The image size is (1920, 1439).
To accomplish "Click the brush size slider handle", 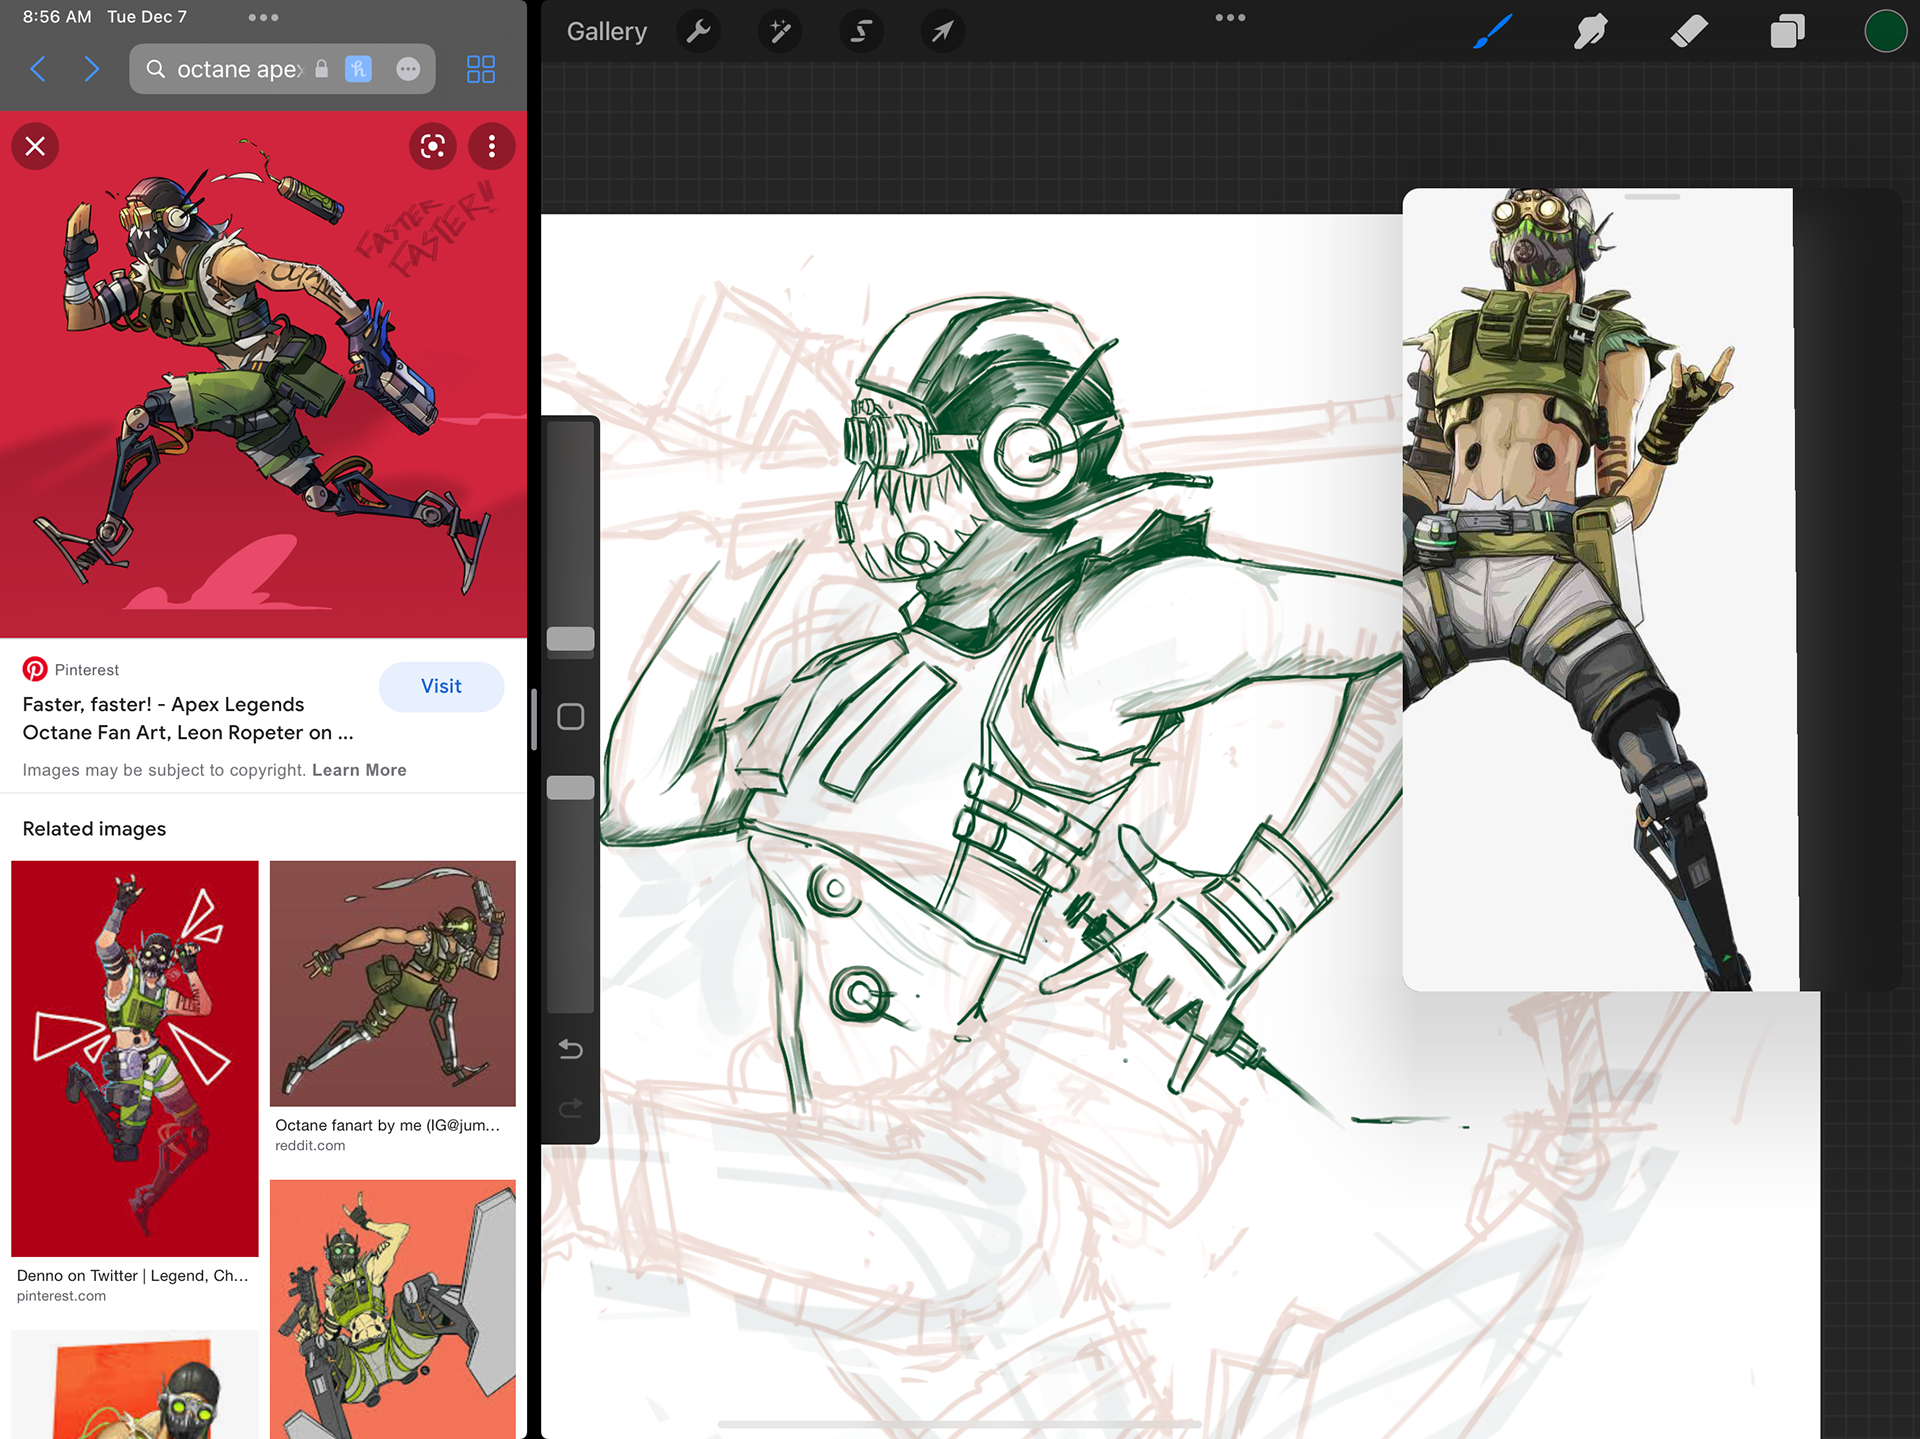I will coord(570,639).
